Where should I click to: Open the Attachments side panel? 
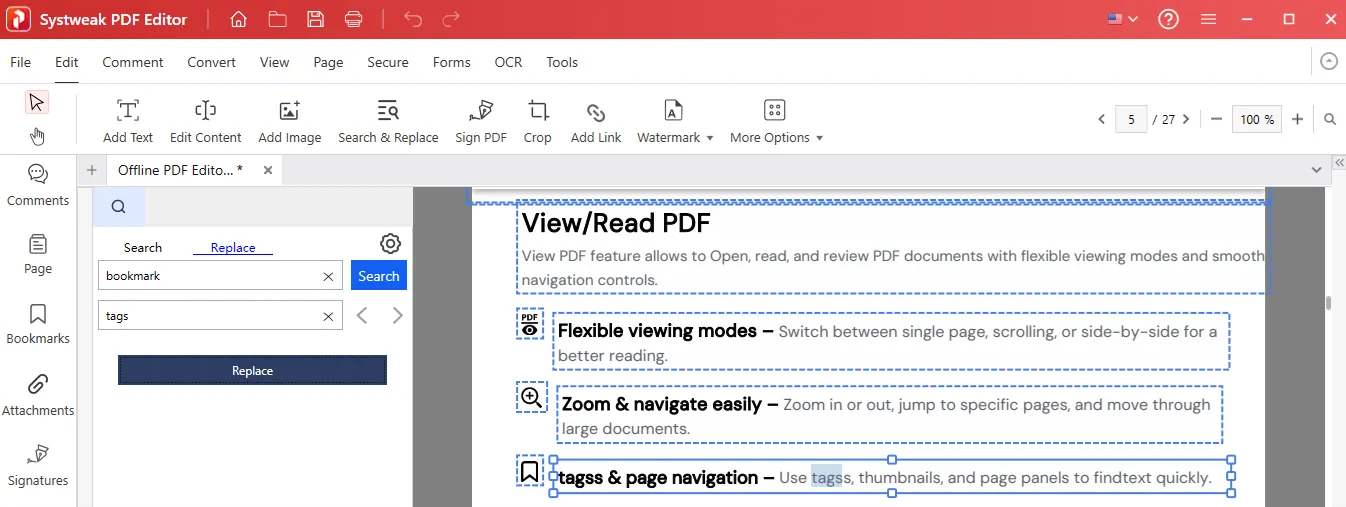38,395
